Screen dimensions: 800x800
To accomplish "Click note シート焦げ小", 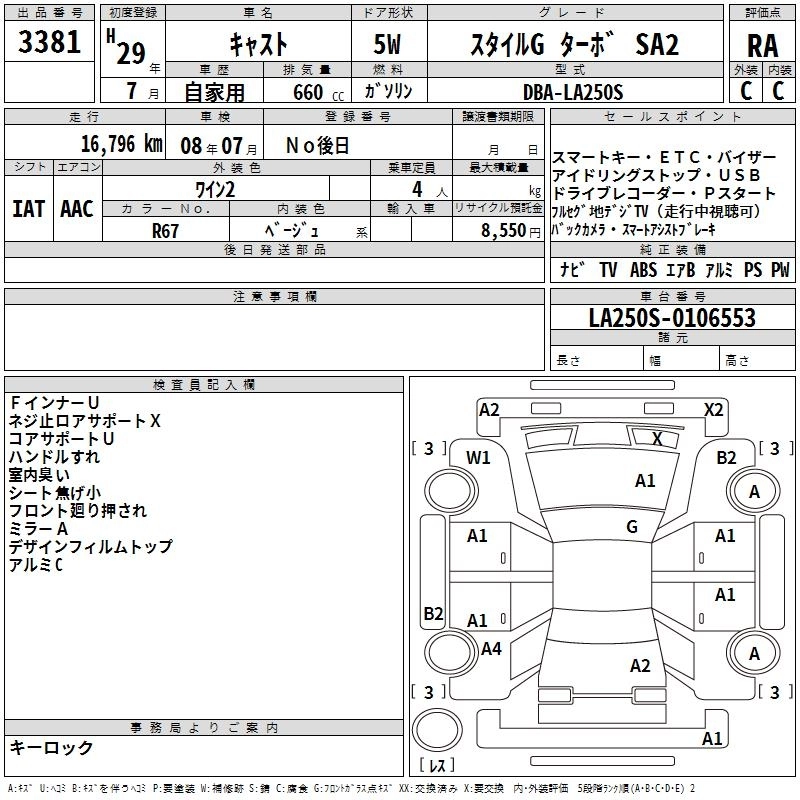I will coord(55,493).
